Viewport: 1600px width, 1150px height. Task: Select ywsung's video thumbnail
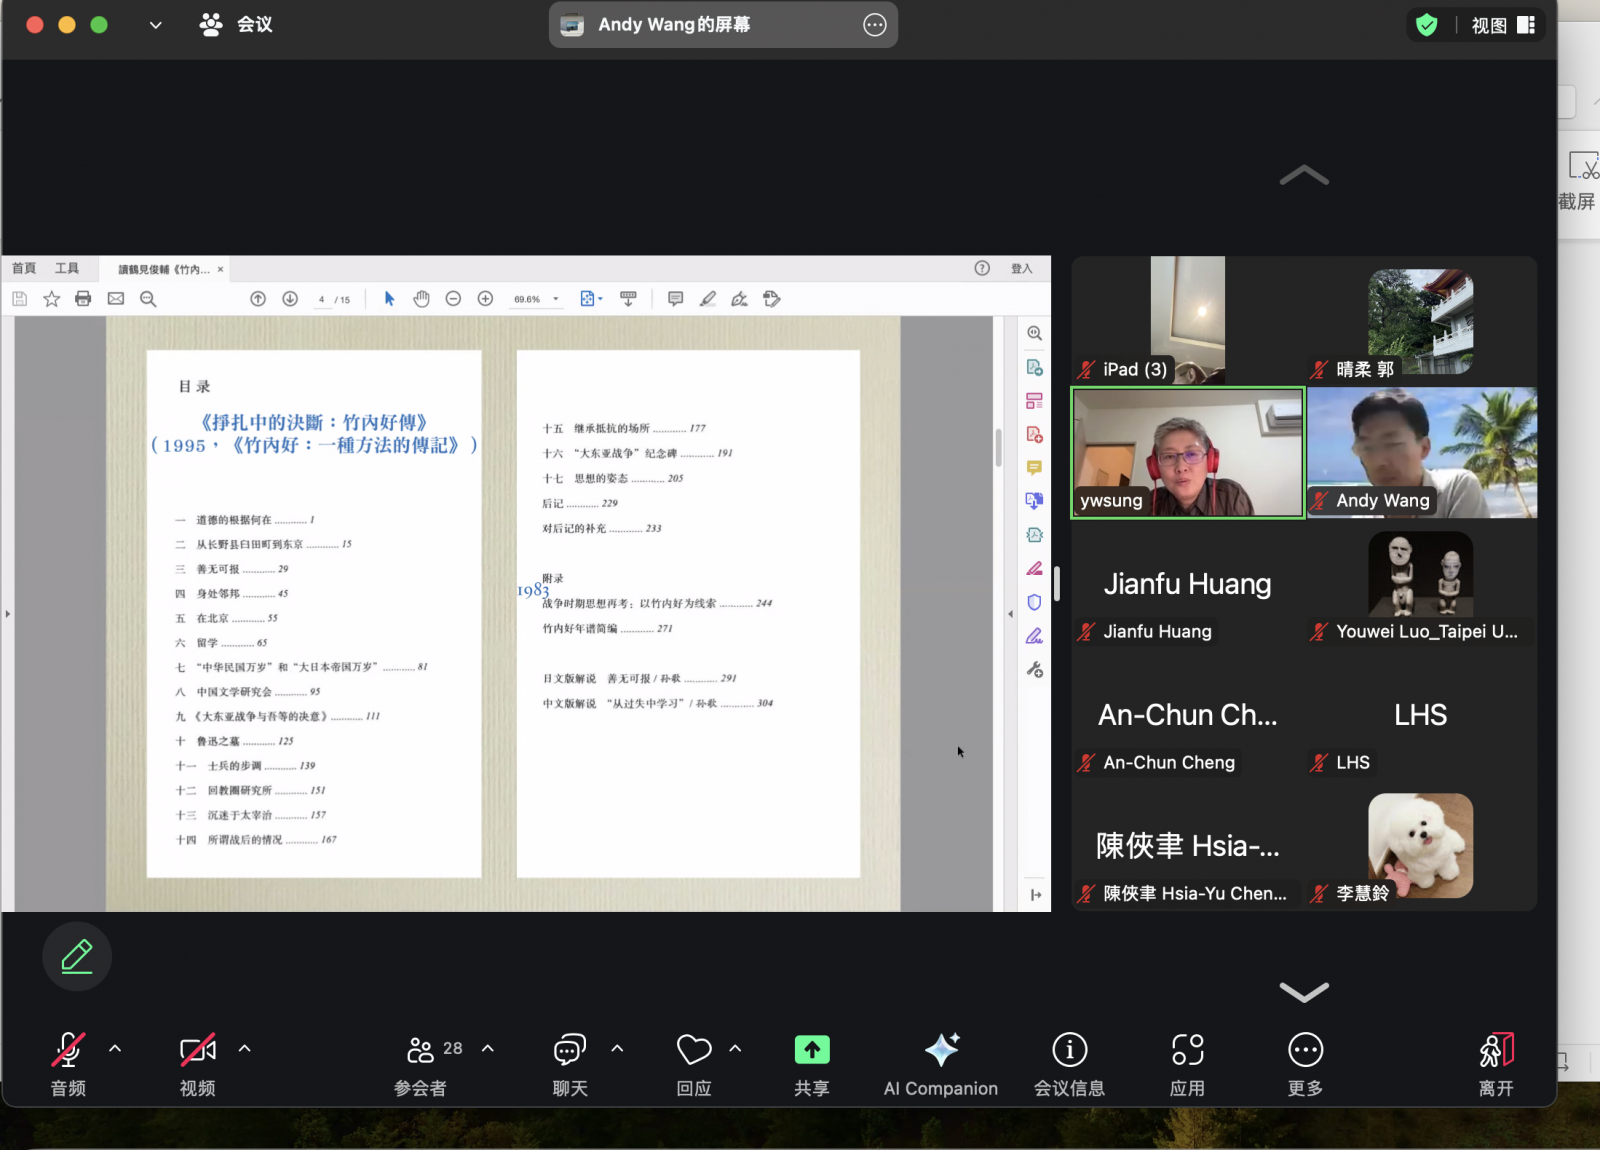(1188, 452)
